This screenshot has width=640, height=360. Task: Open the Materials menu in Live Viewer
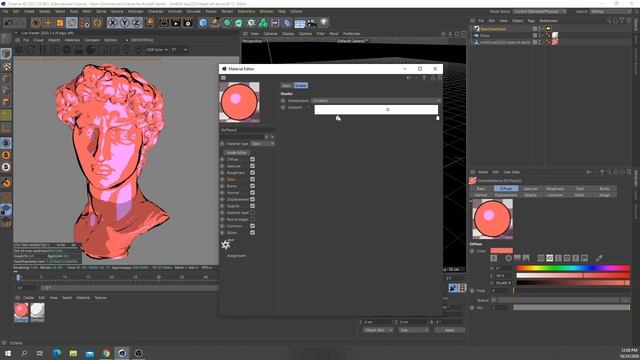pos(72,40)
